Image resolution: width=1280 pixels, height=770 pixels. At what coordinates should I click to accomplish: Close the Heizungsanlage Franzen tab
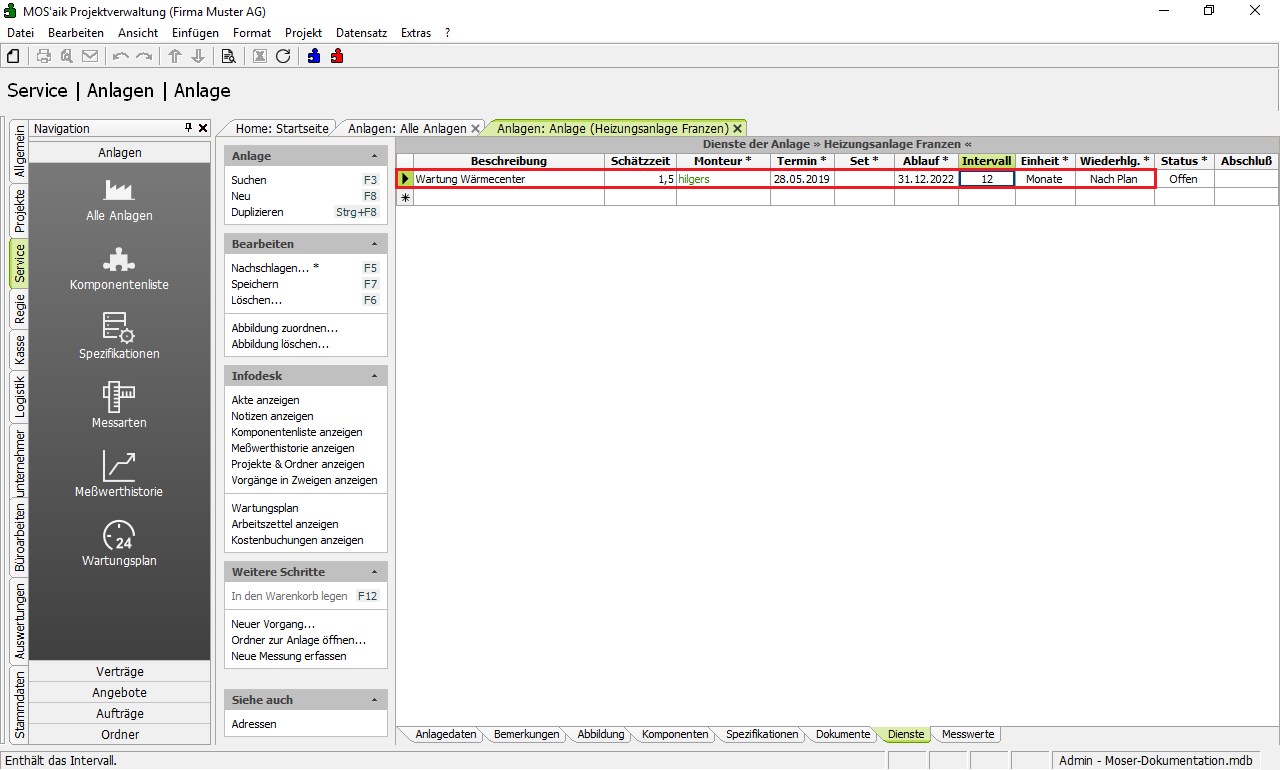[738, 129]
